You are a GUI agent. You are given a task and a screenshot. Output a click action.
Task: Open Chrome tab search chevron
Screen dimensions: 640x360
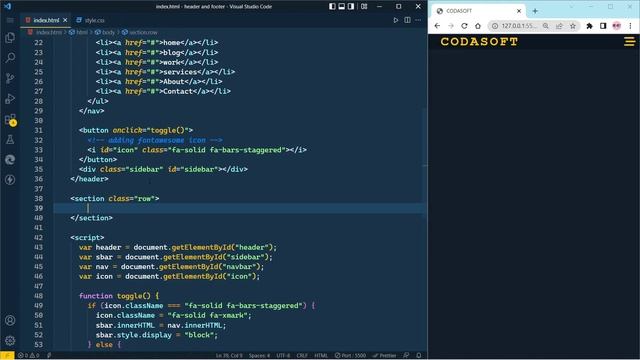[571, 7]
